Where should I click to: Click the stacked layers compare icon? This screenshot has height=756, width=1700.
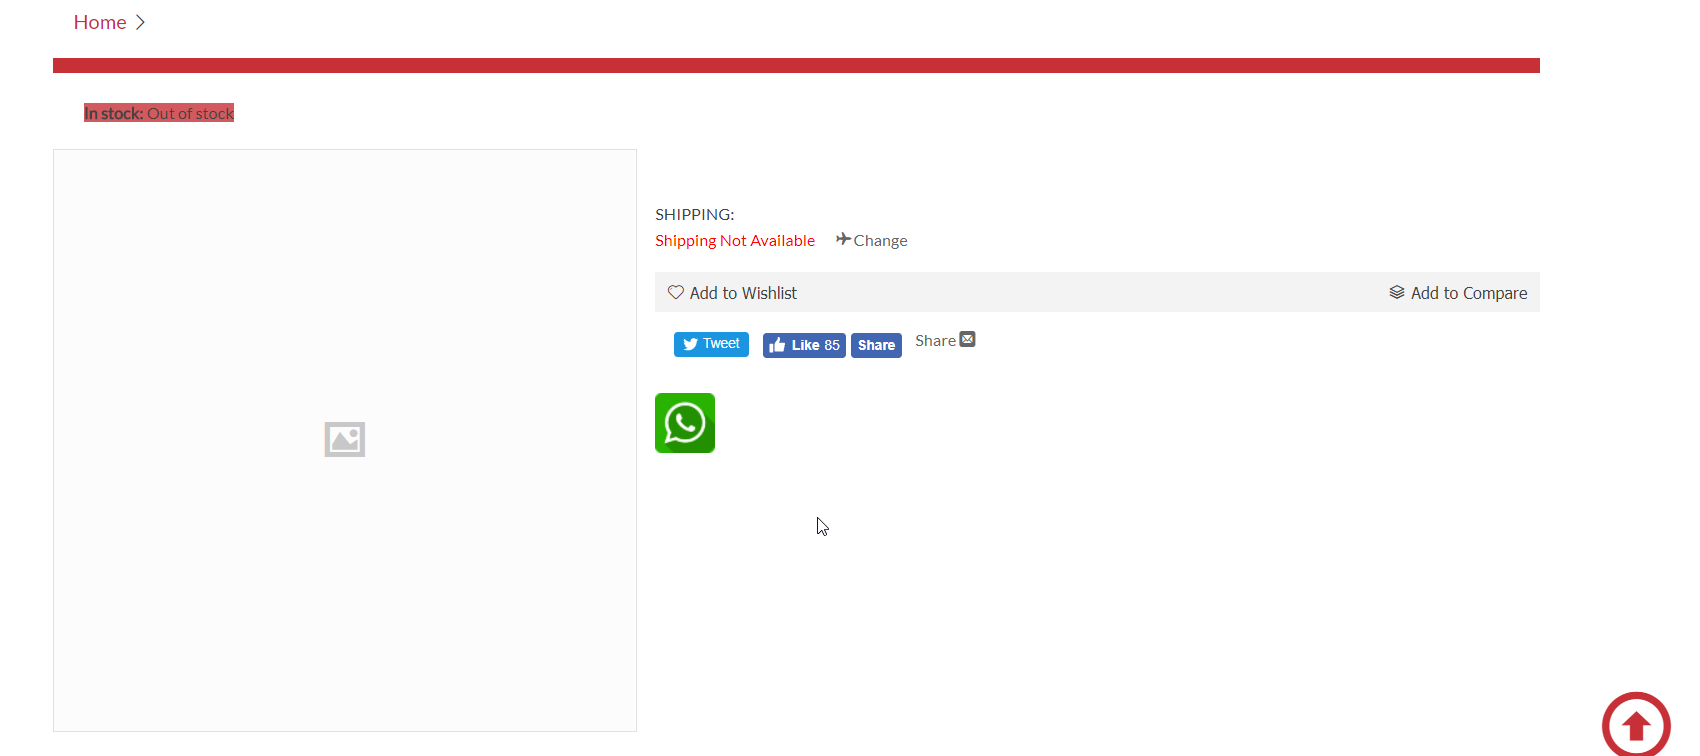coord(1397,292)
